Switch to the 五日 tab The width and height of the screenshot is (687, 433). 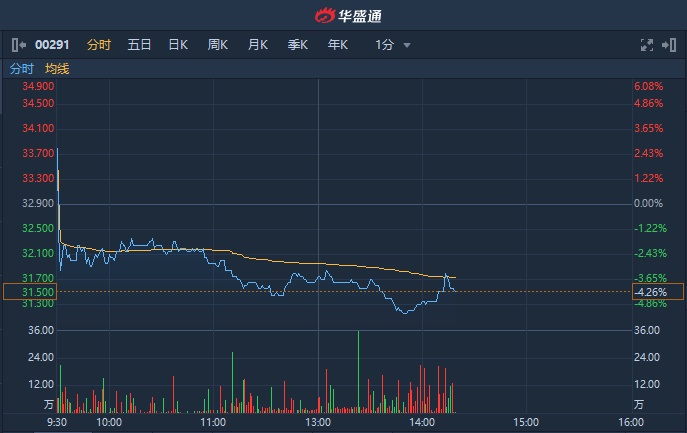click(139, 45)
